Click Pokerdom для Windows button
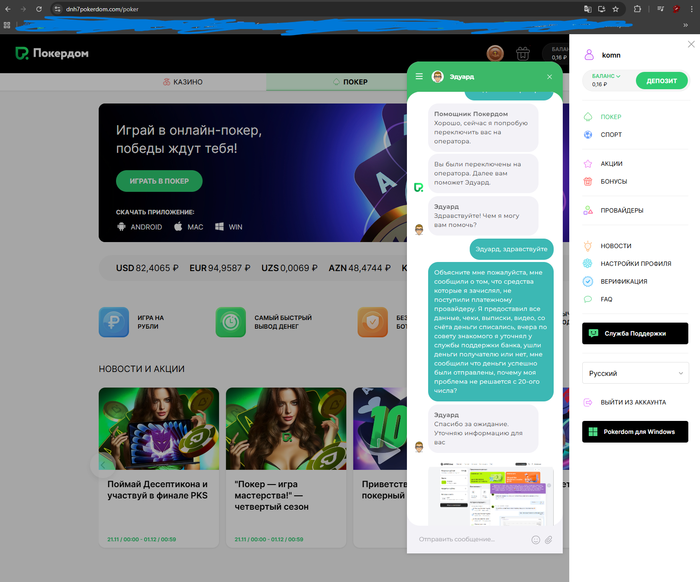 tap(635, 432)
